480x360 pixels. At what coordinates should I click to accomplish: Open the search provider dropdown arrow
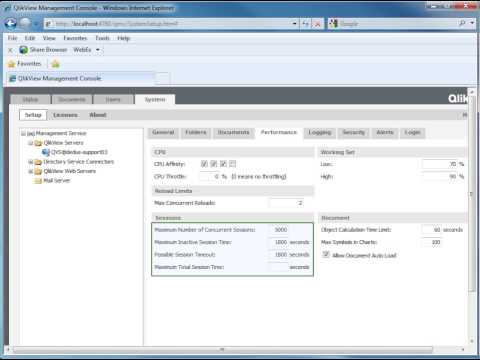point(472,23)
